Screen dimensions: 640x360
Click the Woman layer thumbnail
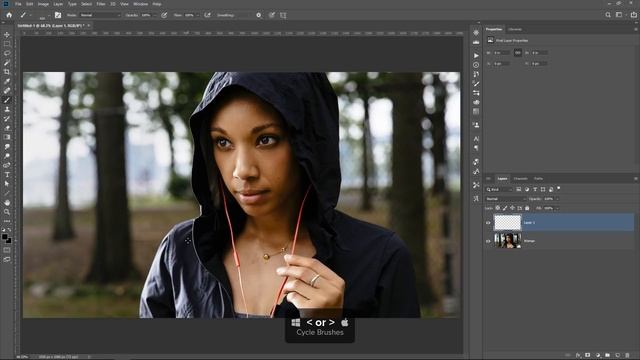(x=507, y=241)
